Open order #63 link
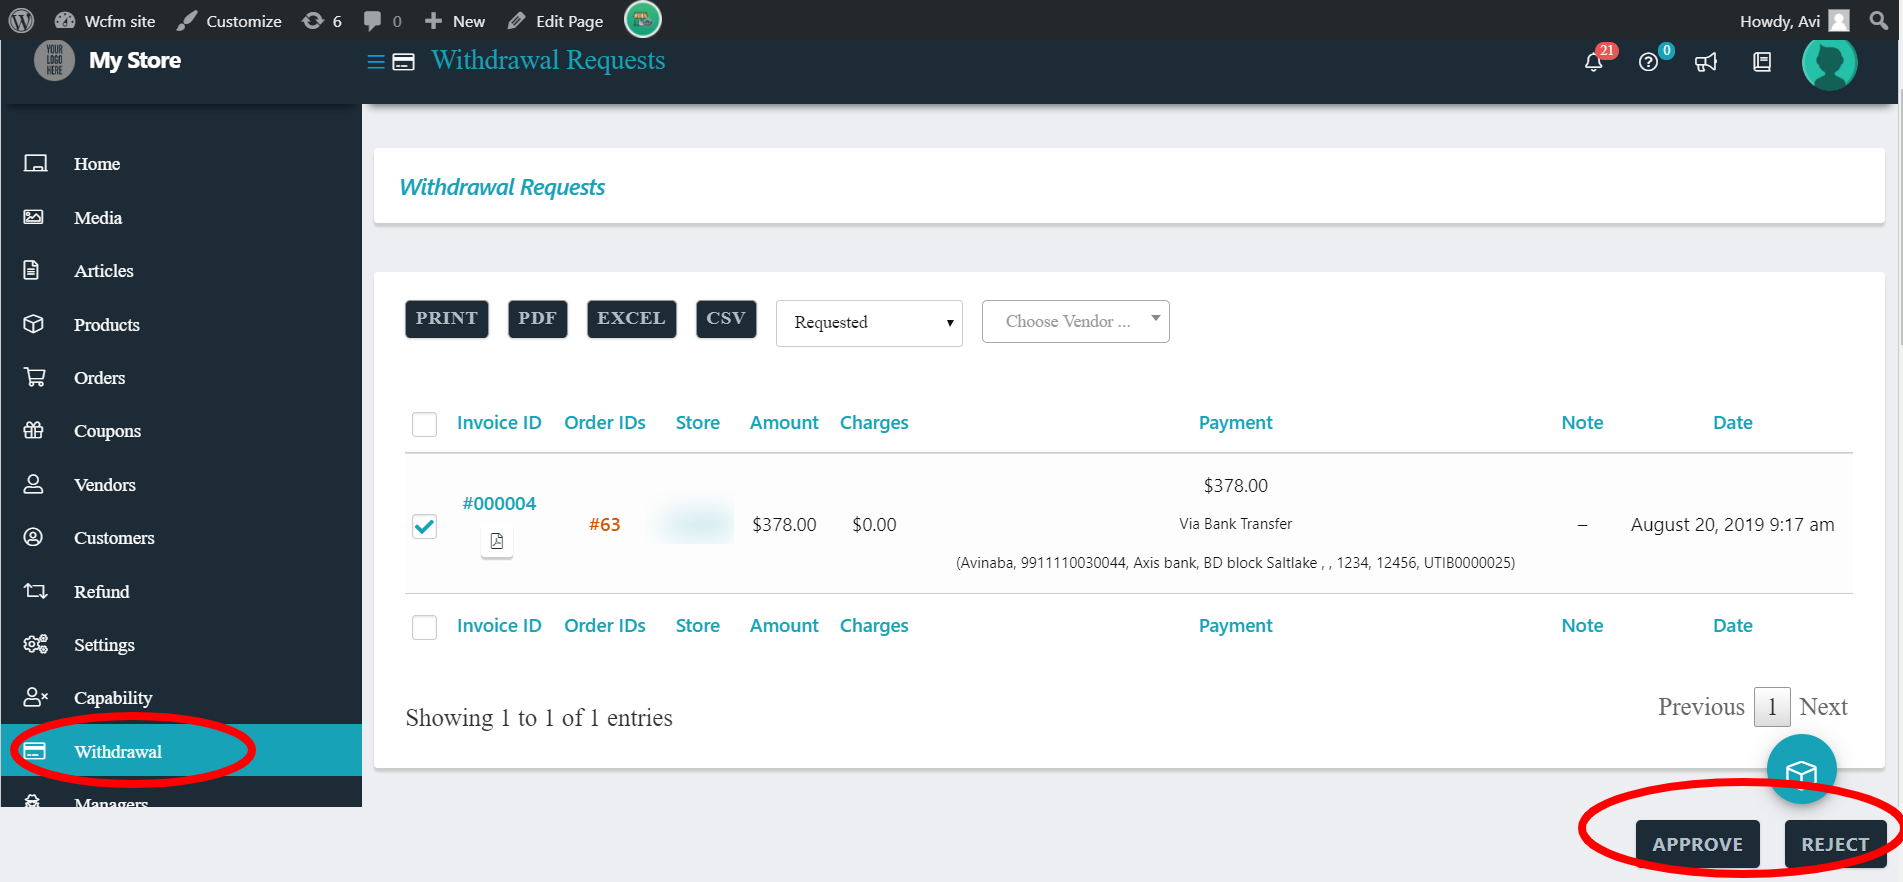This screenshot has height=882, width=1903. (x=604, y=525)
